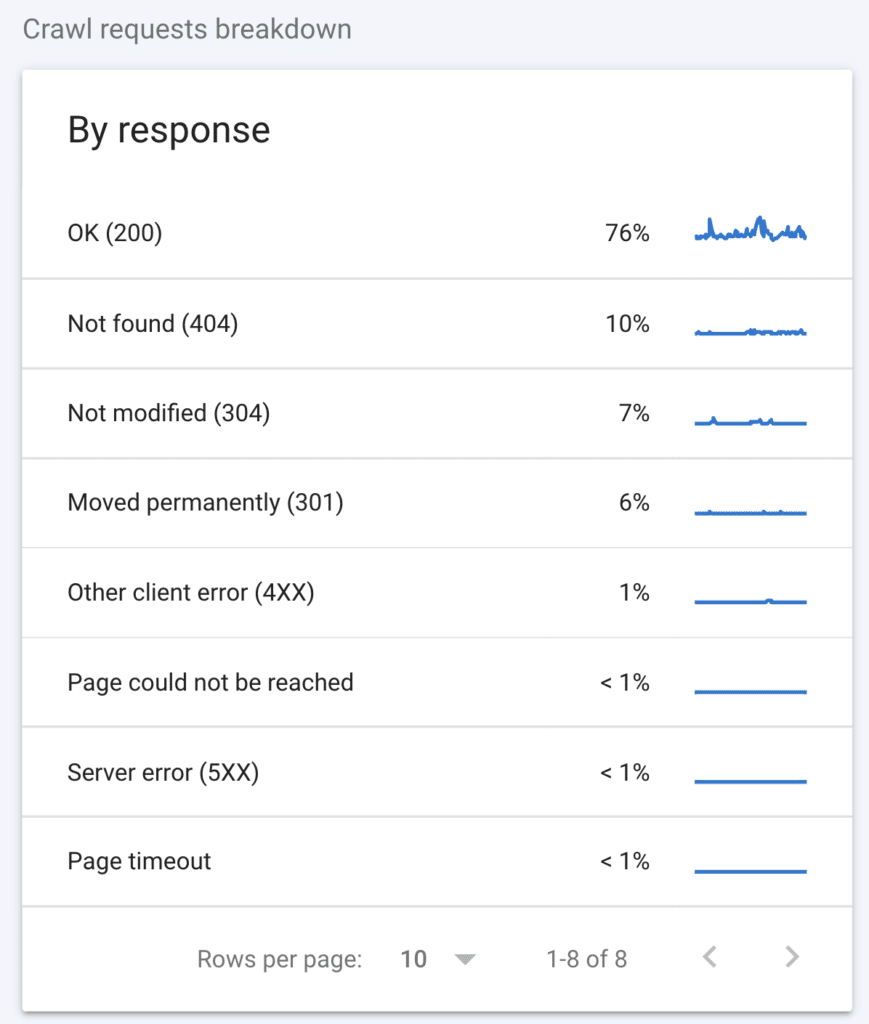Select the 1-8 of 8 page indicator
The height and width of the screenshot is (1024, 869).
pyautogui.click(x=587, y=958)
